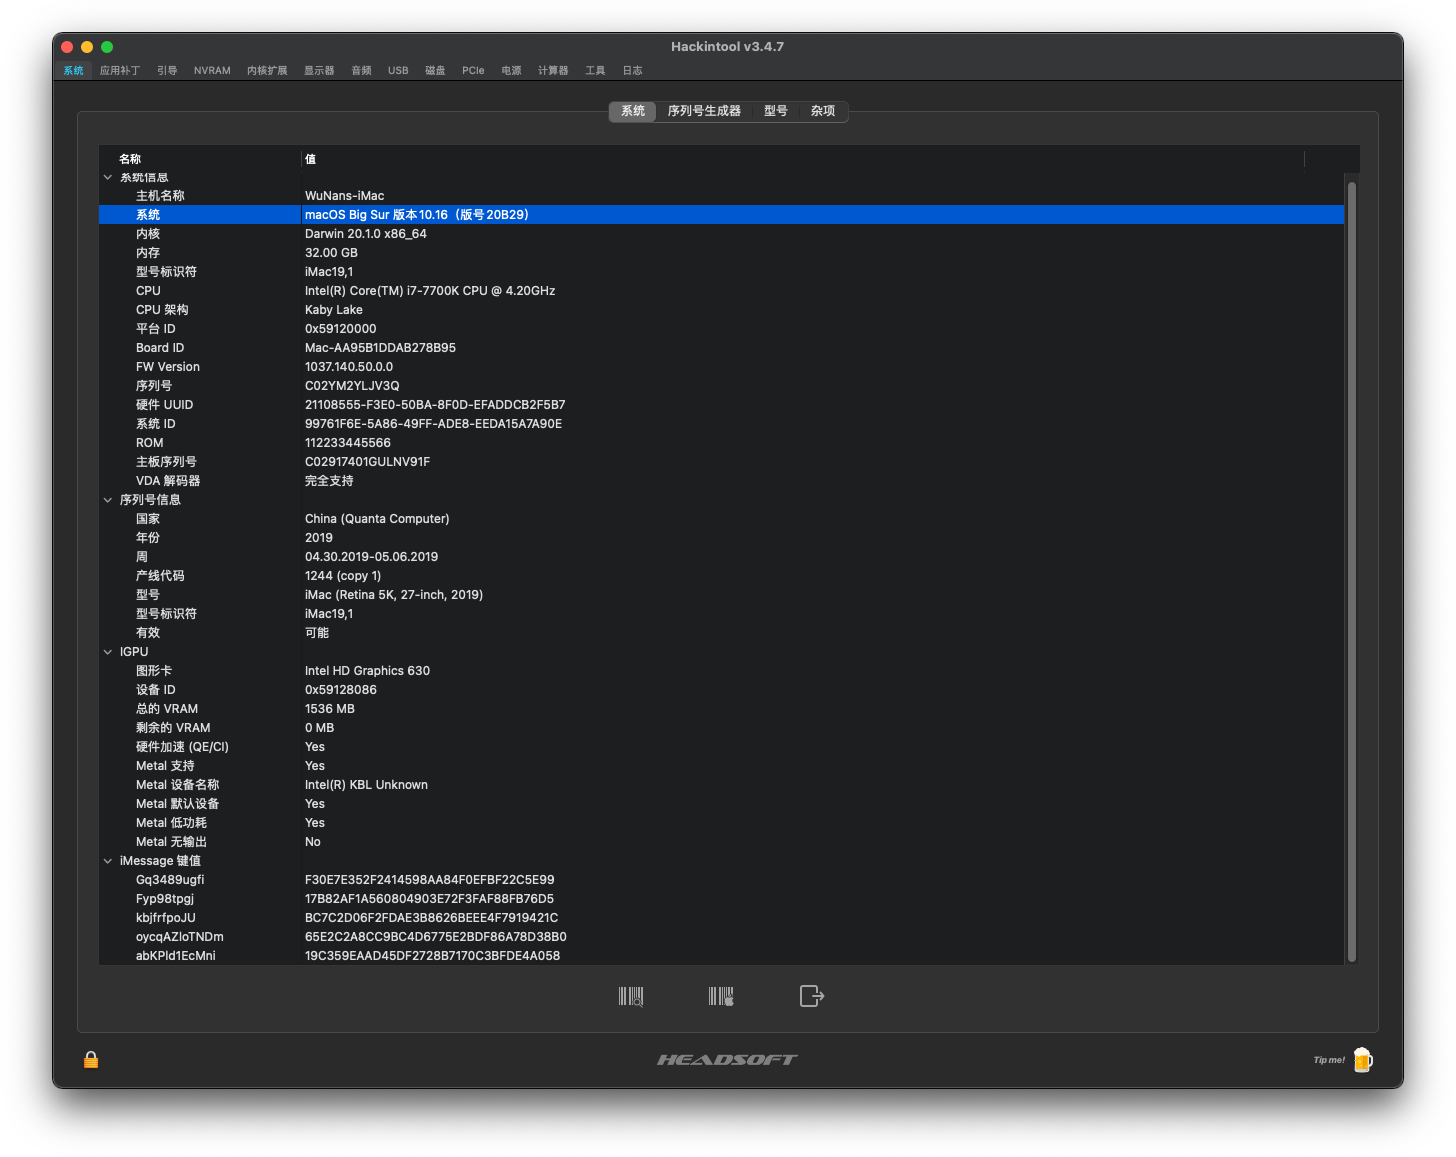Click value 04.30.2019-05.06.2019
This screenshot has height=1157, width=1456.
tap(371, 557)
